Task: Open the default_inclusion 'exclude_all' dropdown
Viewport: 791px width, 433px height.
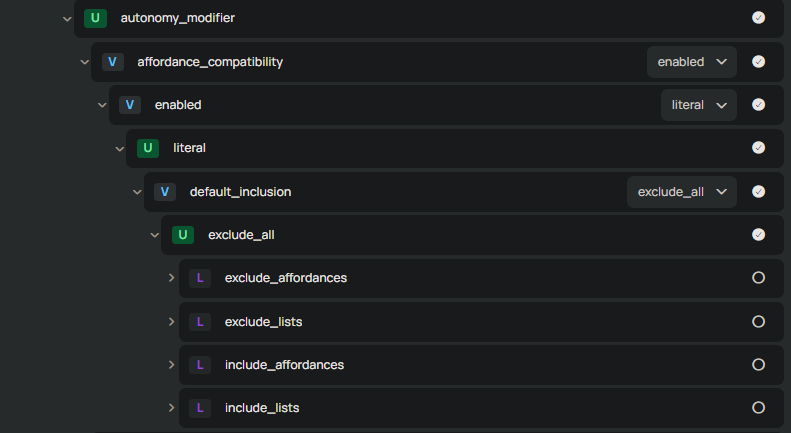Action: coord(681,191)
